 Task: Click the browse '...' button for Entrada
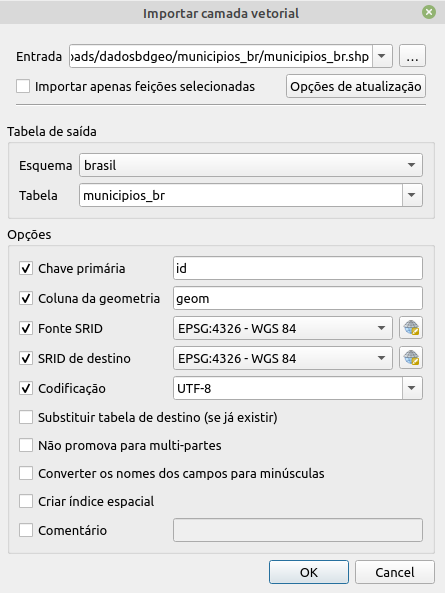[x=412, y=56]
